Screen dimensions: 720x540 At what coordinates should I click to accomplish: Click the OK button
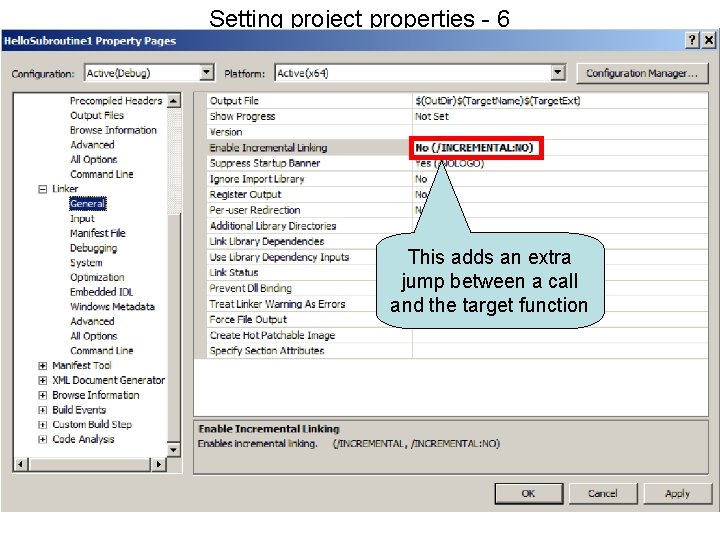point(529,494)
